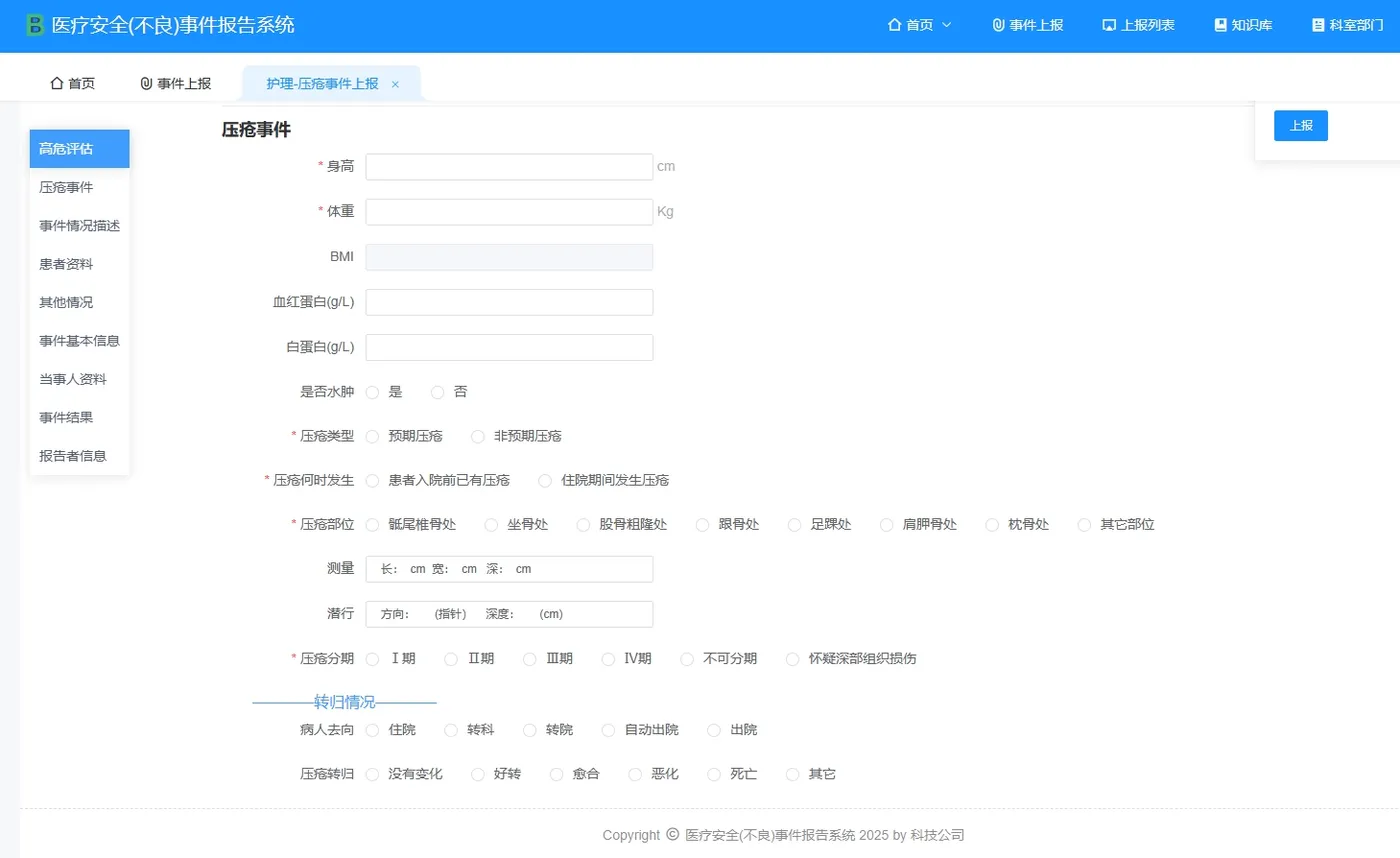This screenshot has height=858, width=1400.
Task: Open 上报列表 in the top navigation
Action: point(1138,25)
